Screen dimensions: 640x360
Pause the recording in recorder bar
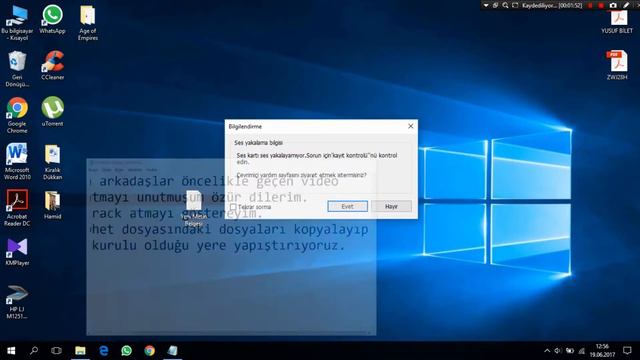coord(590,5)
